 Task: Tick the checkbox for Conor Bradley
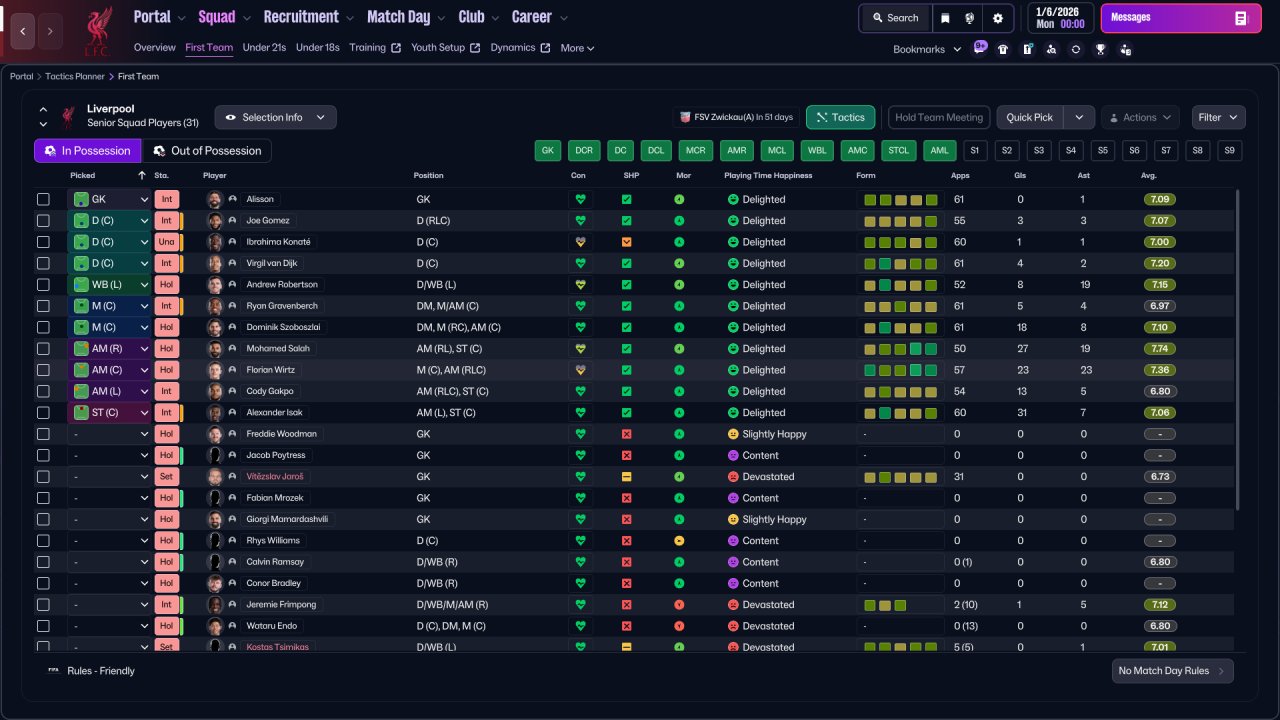43,583
